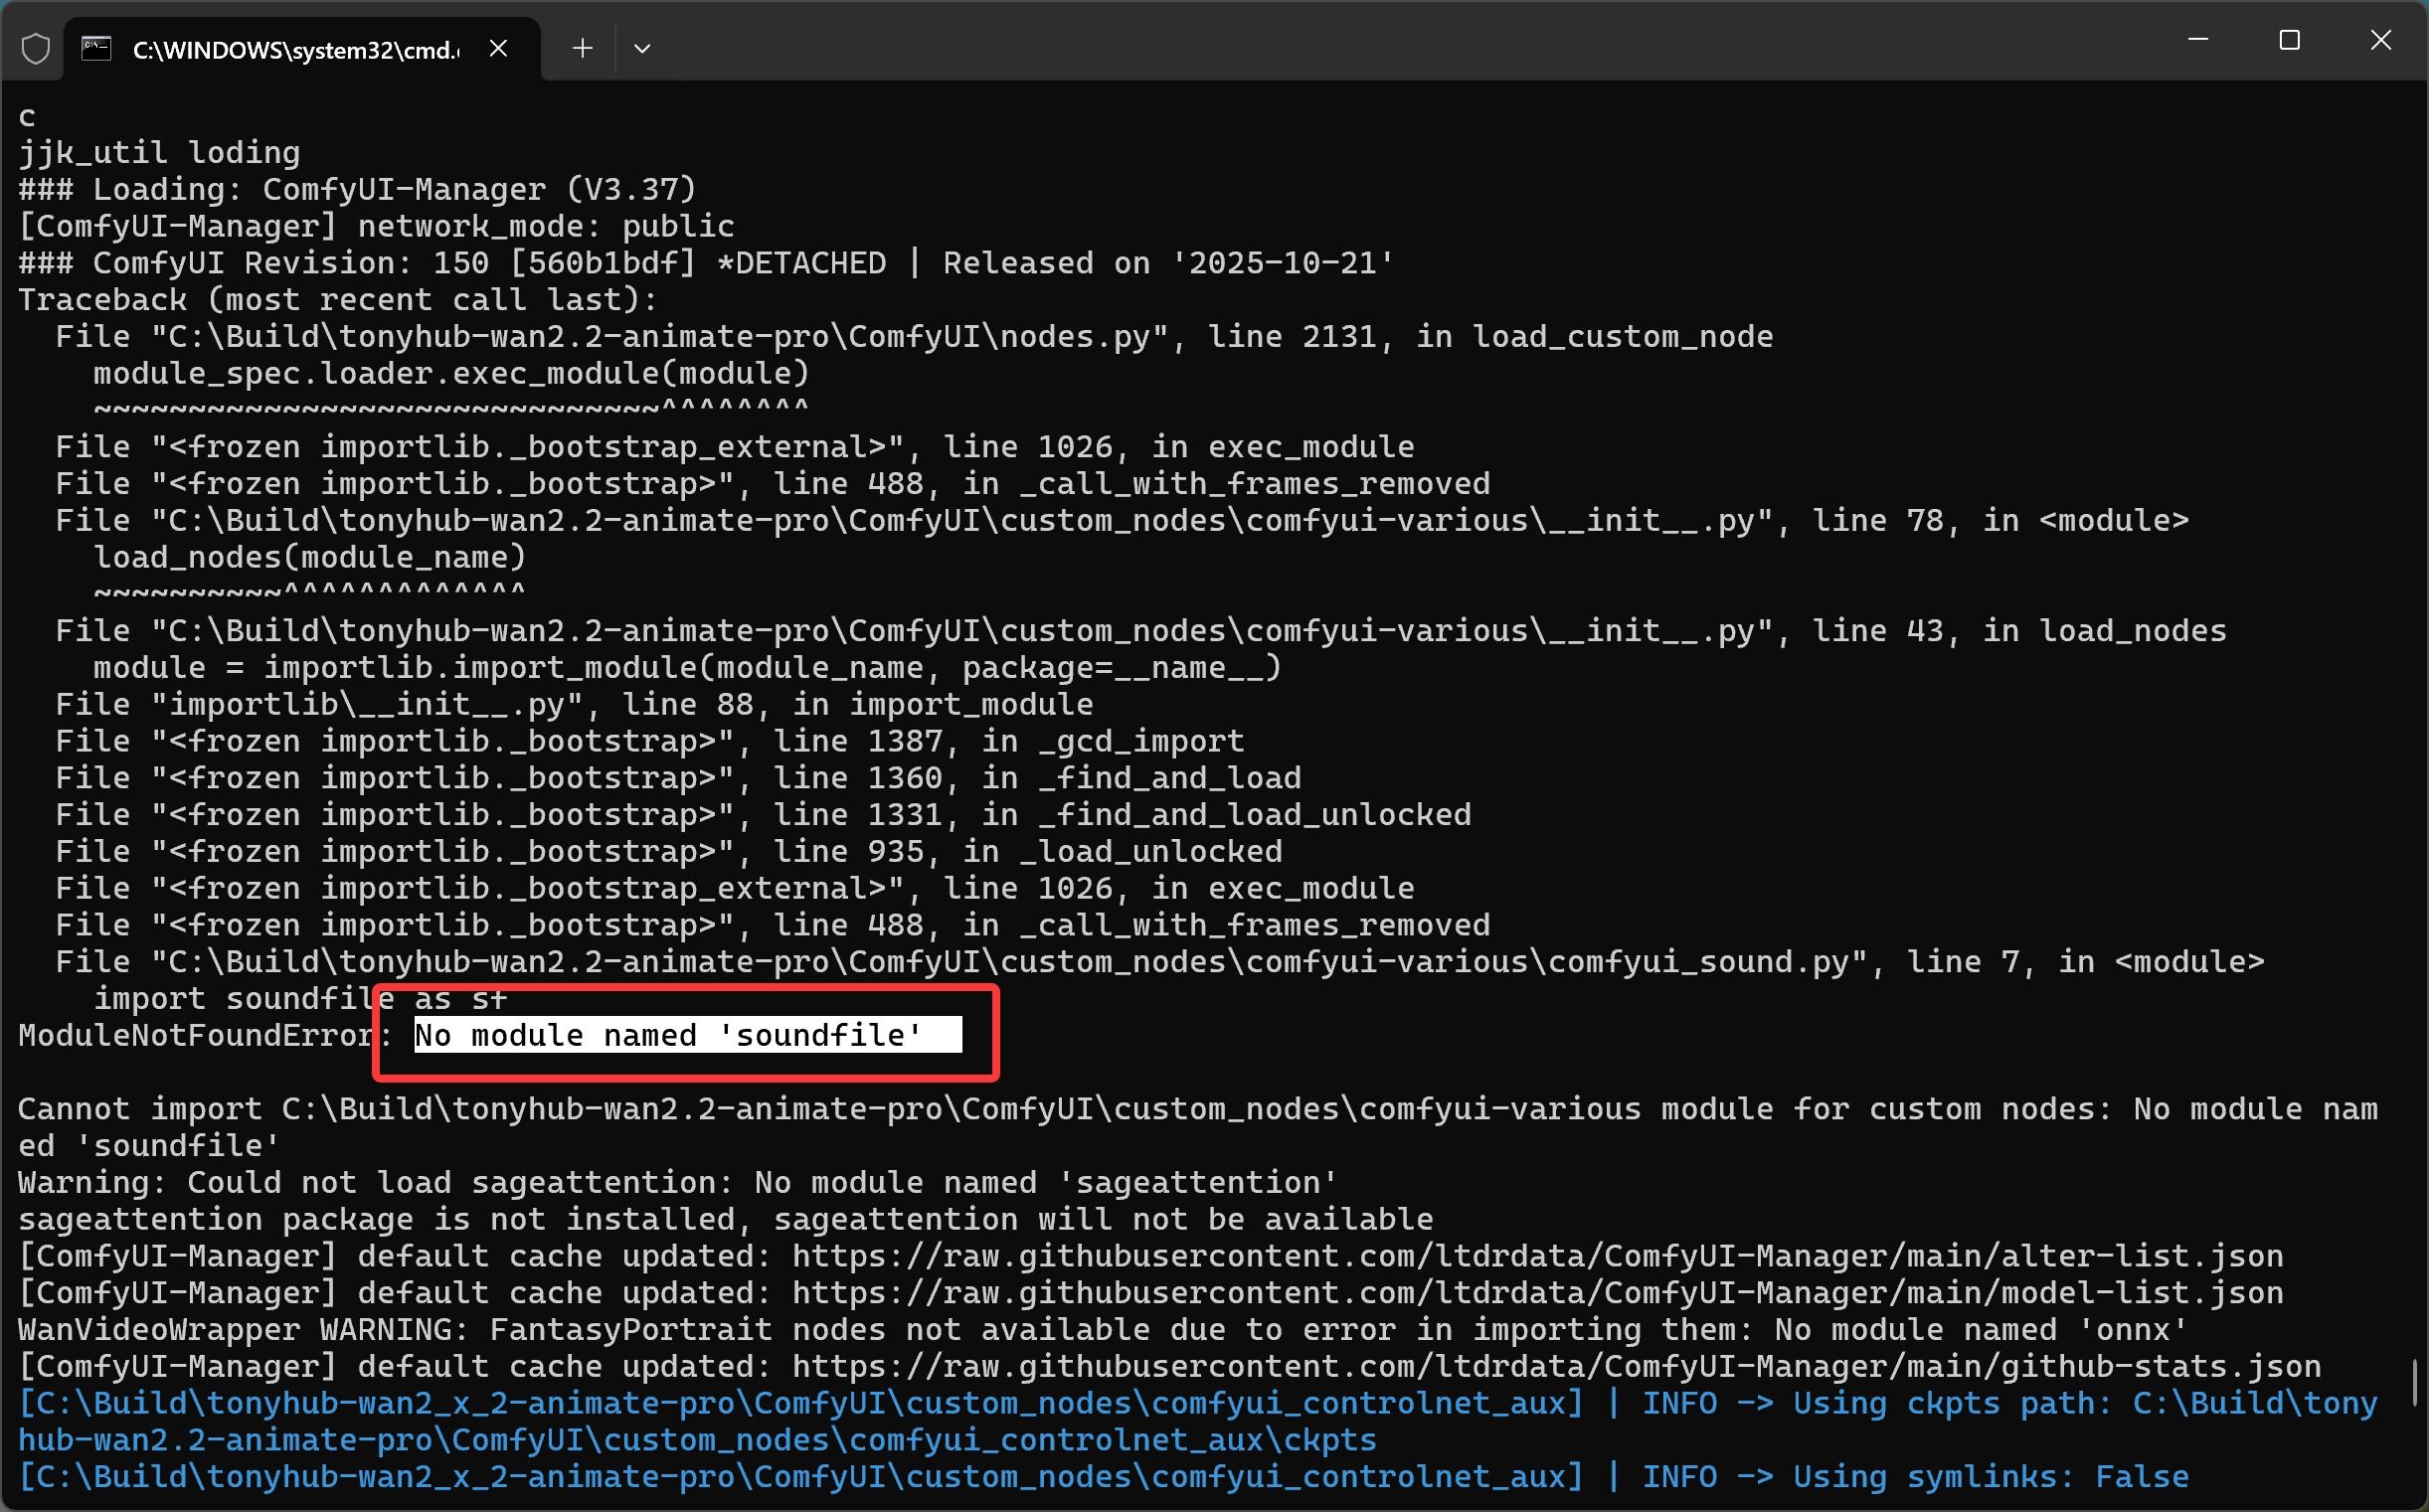2429x1512 pixels.
Task: Open a new terminal tab
Action: coord(582,48)
